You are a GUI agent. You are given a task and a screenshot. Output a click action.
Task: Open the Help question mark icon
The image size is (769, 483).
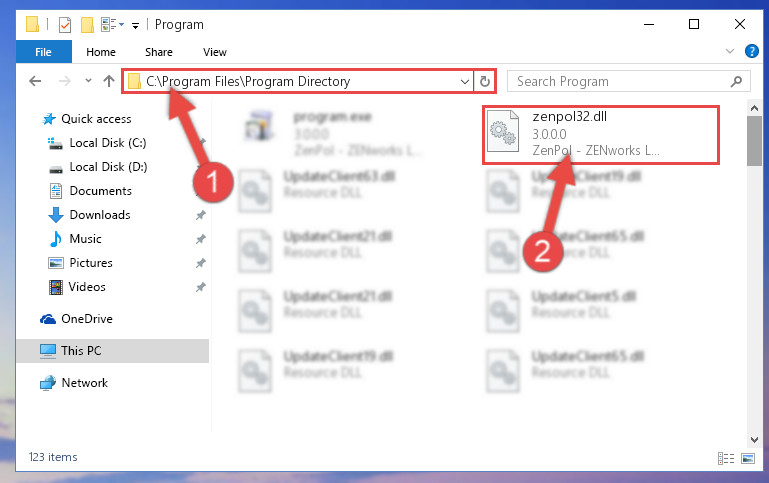coord(751,51)
